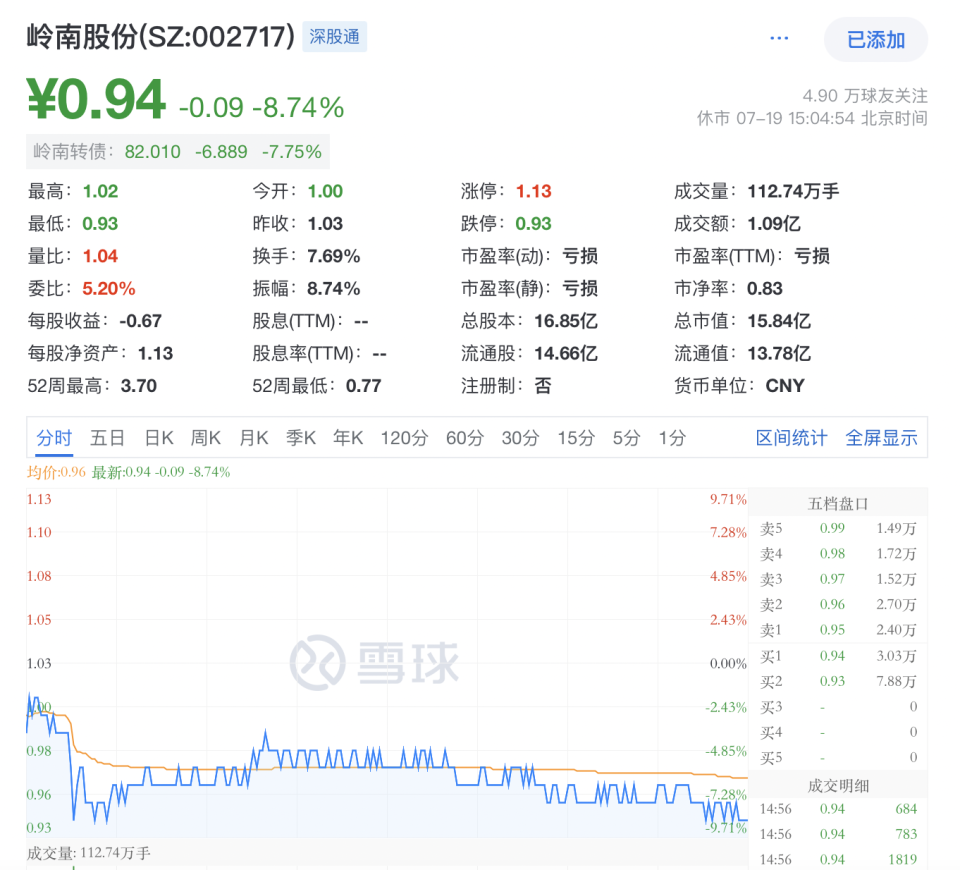Switch to the 季K chart tab
The image size is (960, 870).
(x=301, y=438)
